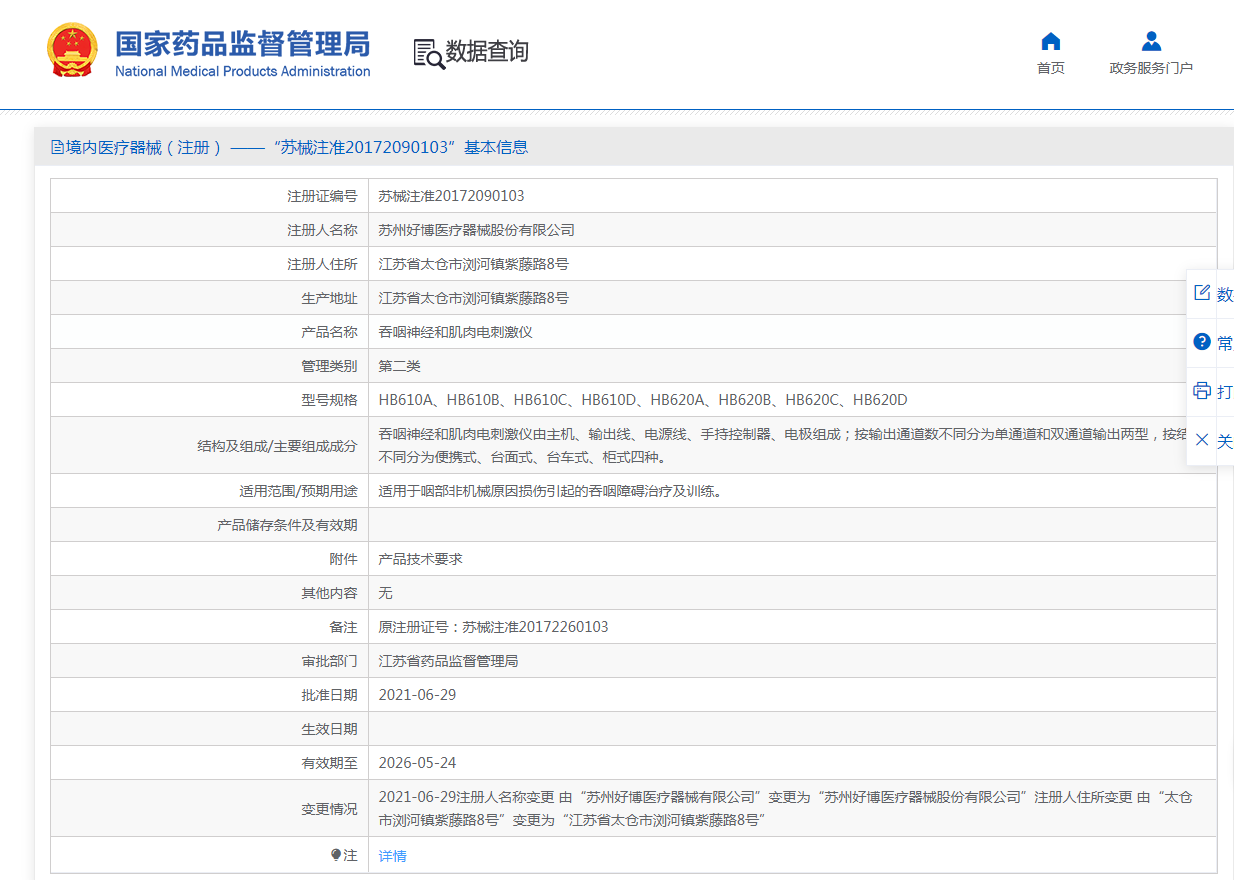
Task: Click the change history text in 变更情况 row
Action: (x=785, y=809)
